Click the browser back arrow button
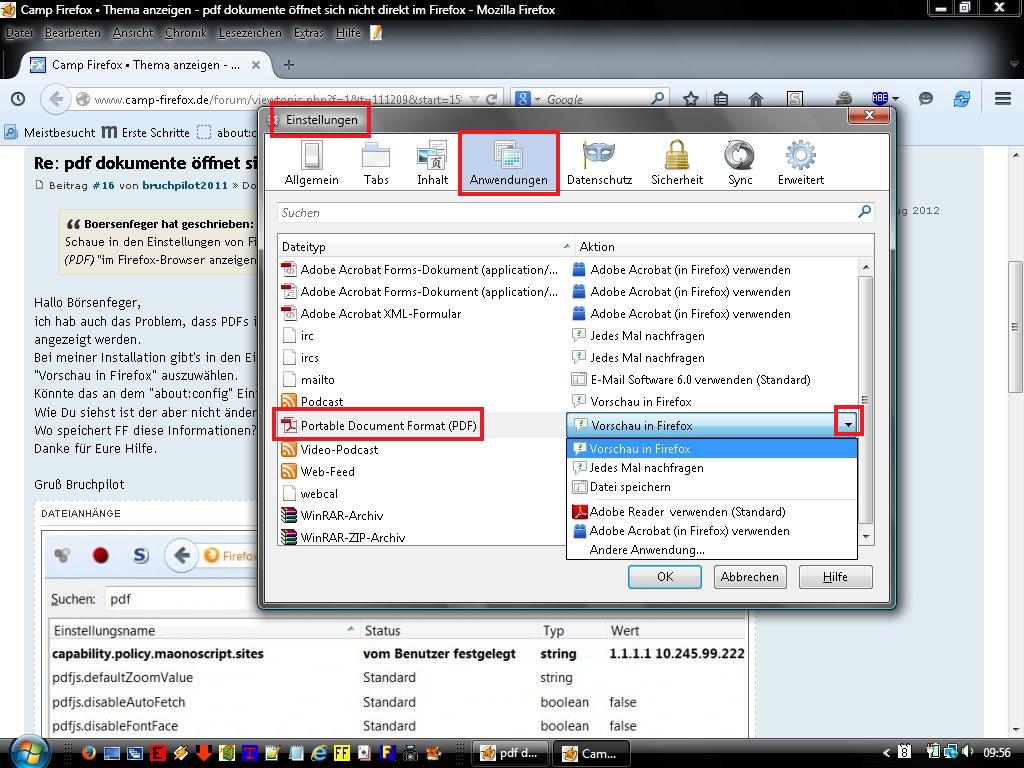This screenshot has width=1024, height=768. [56, 99]
